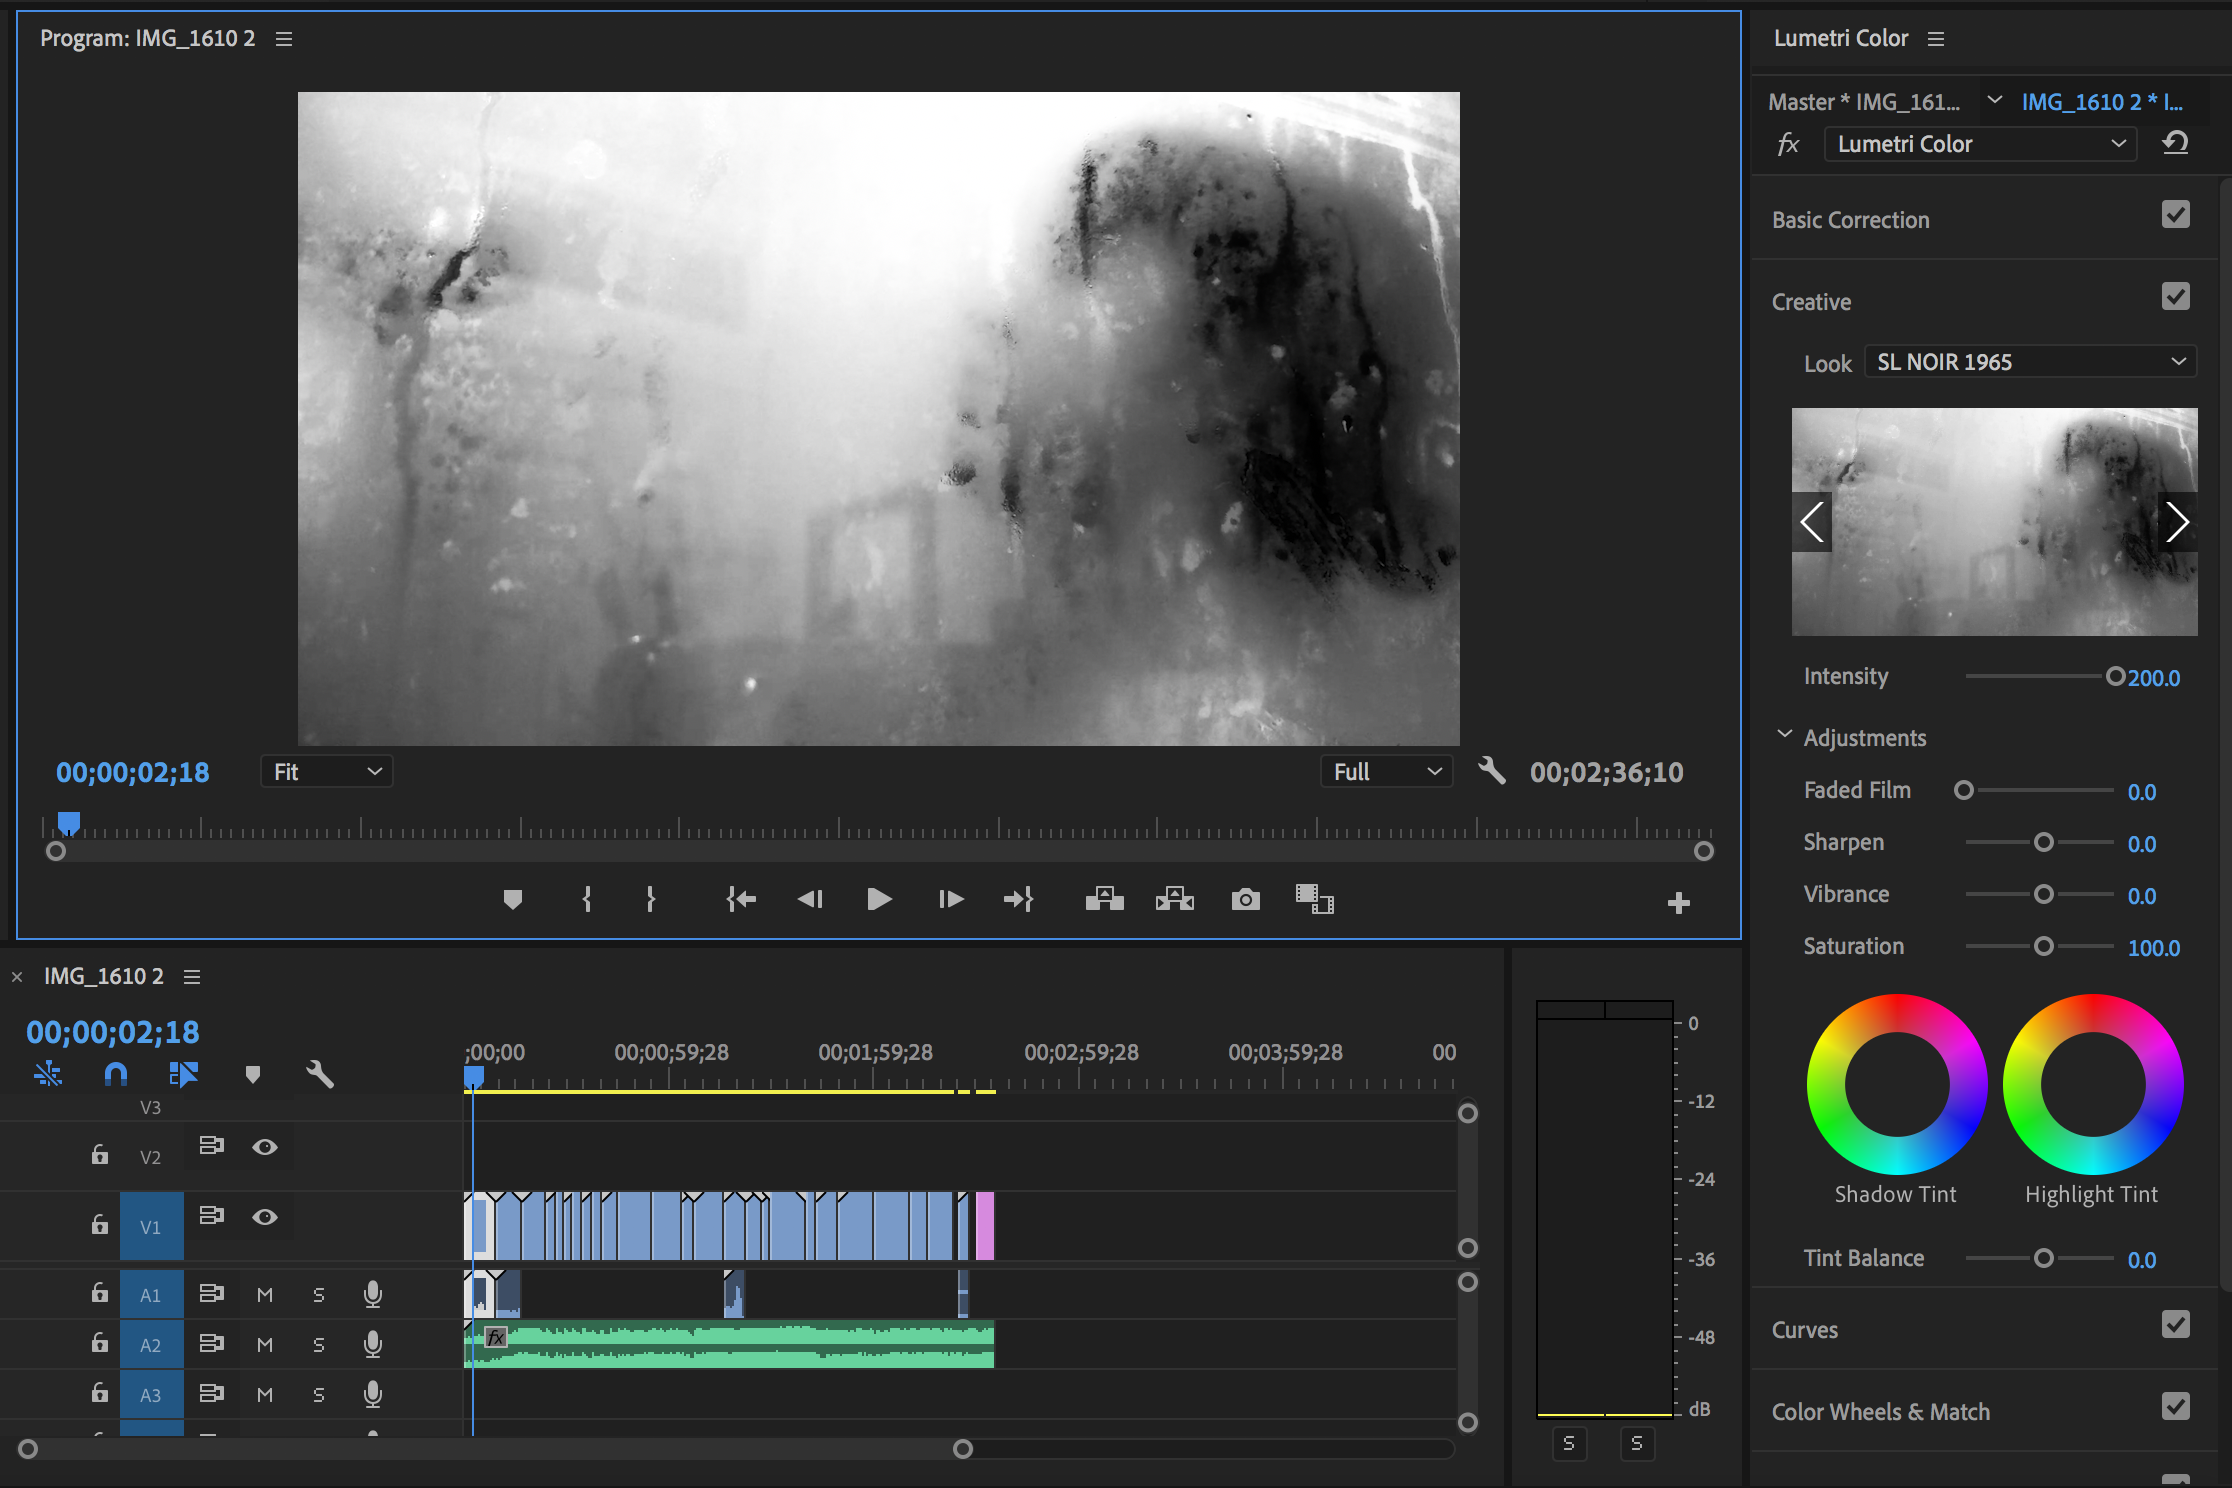This screenshot has width=2232, height=1488.
Task: Reset Lumetri Color effect with the undo arrow
Action: (x=2175, y=143)
